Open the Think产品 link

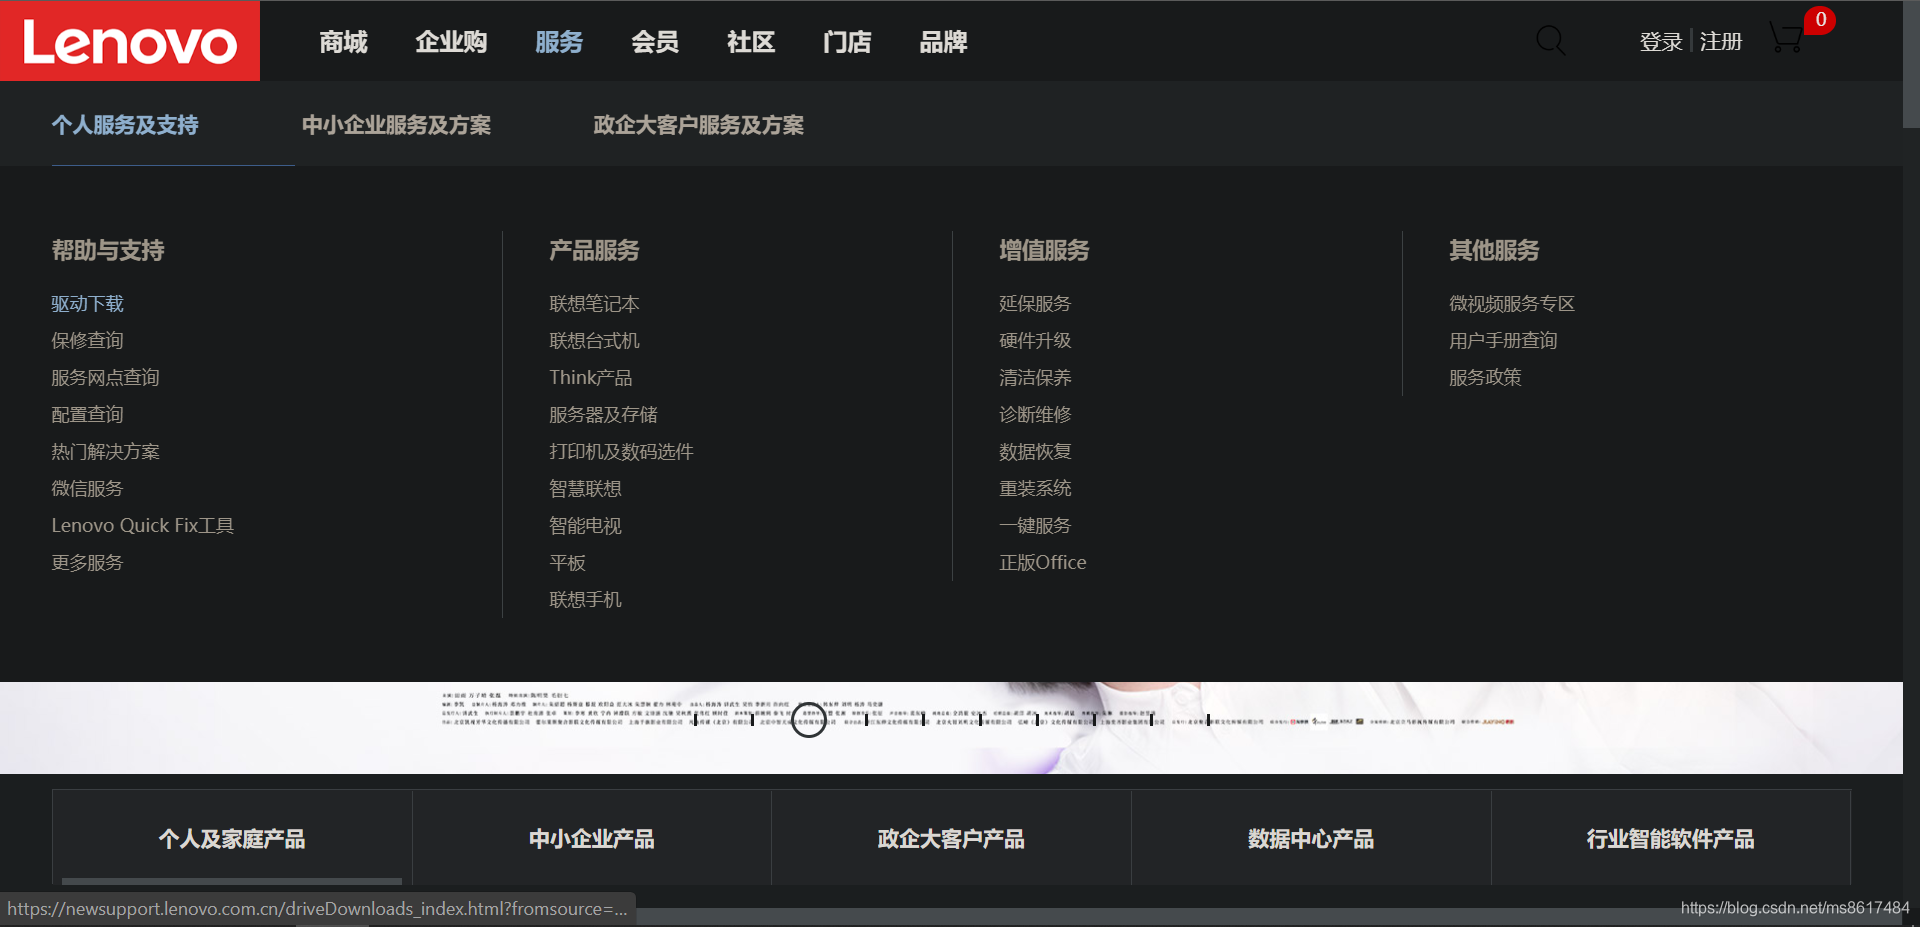[591, 378]
